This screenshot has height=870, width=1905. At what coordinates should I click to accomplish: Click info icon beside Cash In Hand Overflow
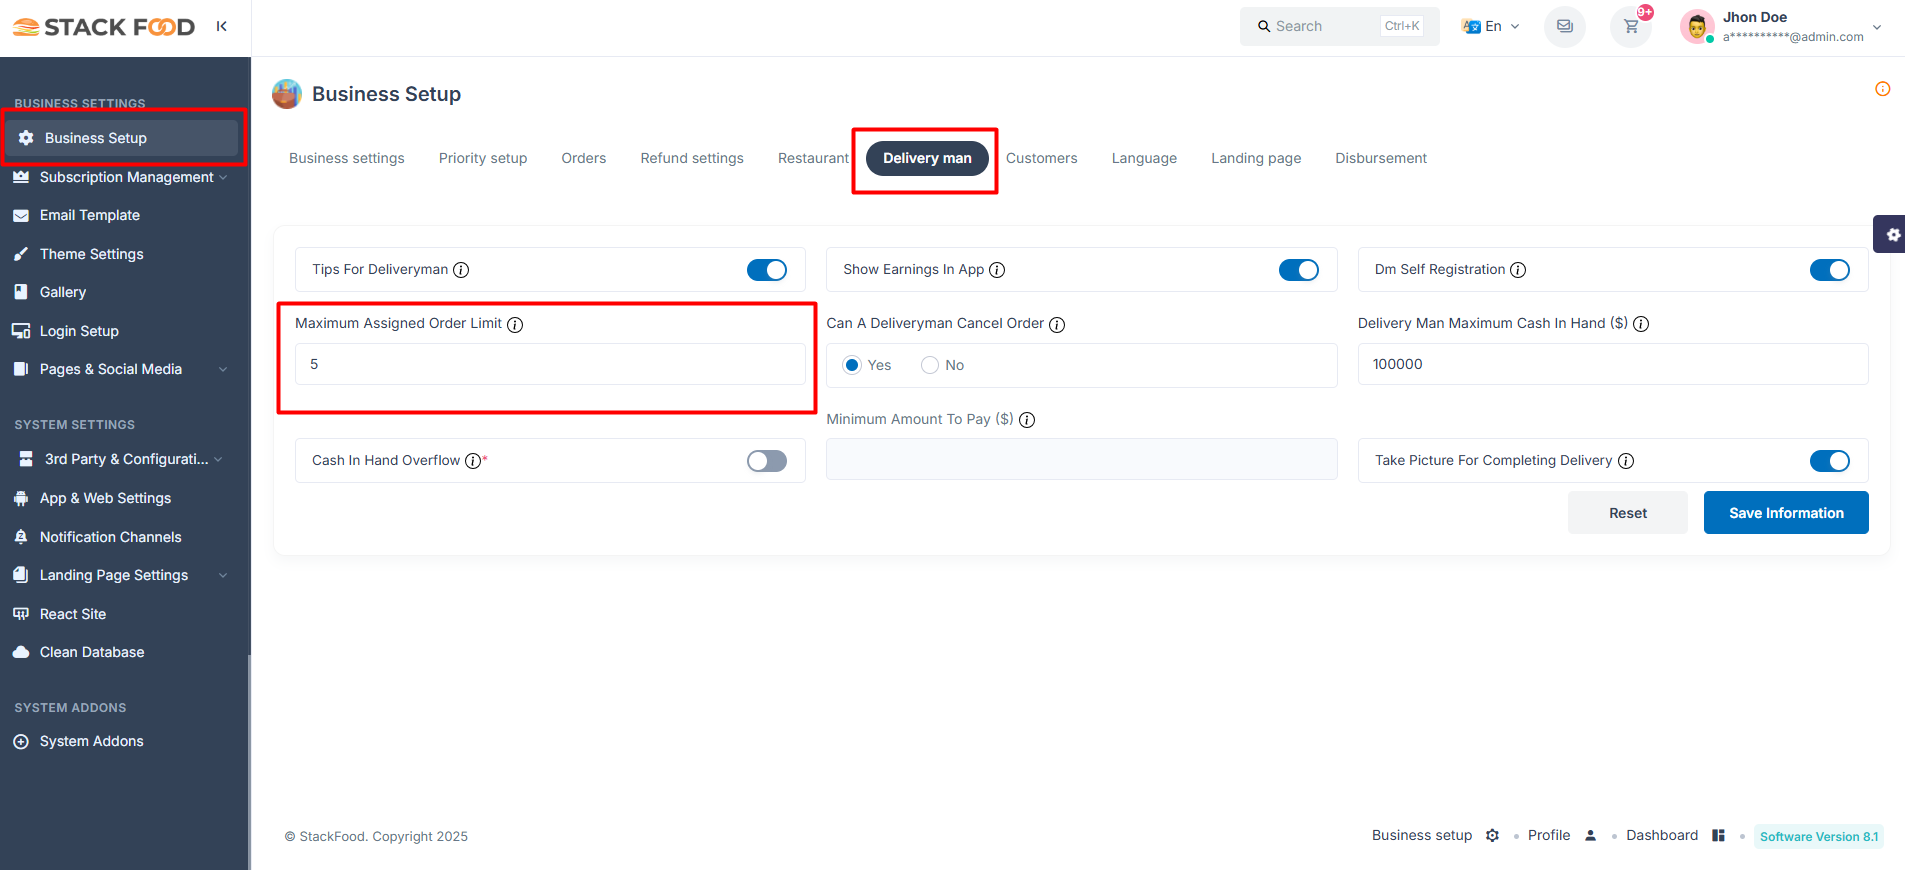(473, 461)
